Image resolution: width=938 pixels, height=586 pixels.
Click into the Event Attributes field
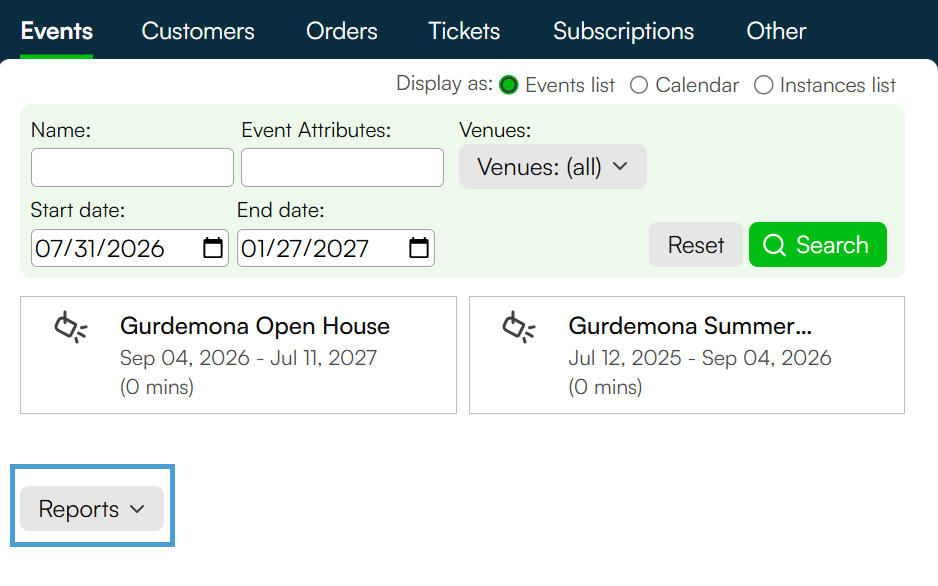point(342,167)
